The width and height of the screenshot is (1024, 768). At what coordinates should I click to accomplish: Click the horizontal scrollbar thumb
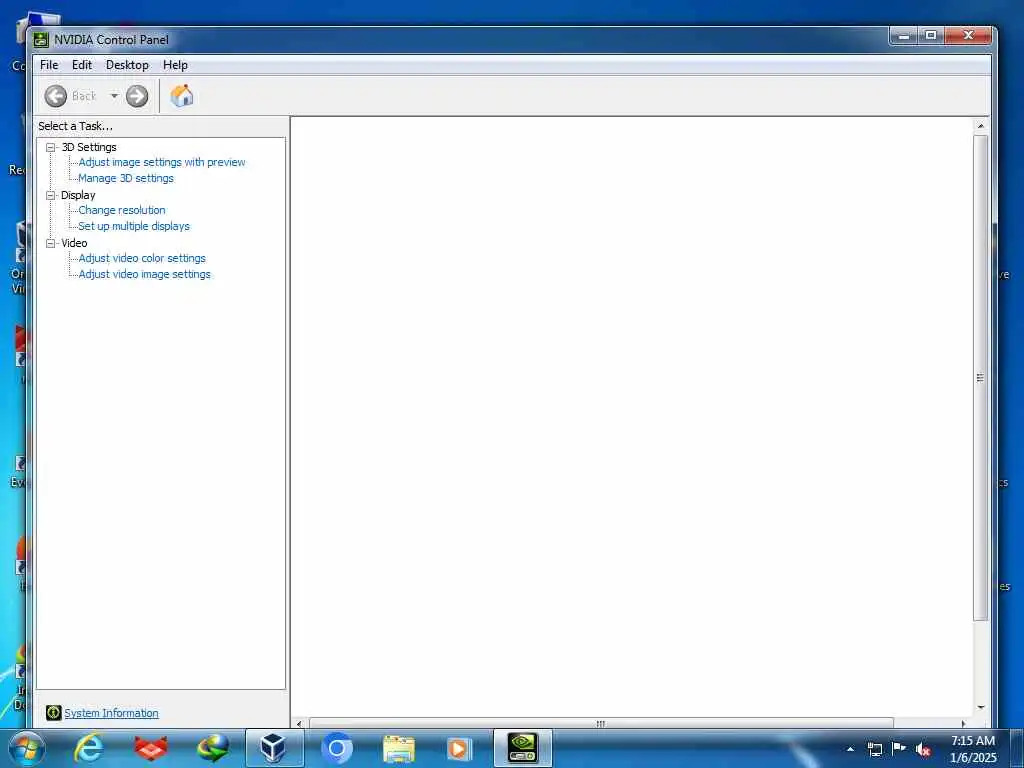[601, 724]
